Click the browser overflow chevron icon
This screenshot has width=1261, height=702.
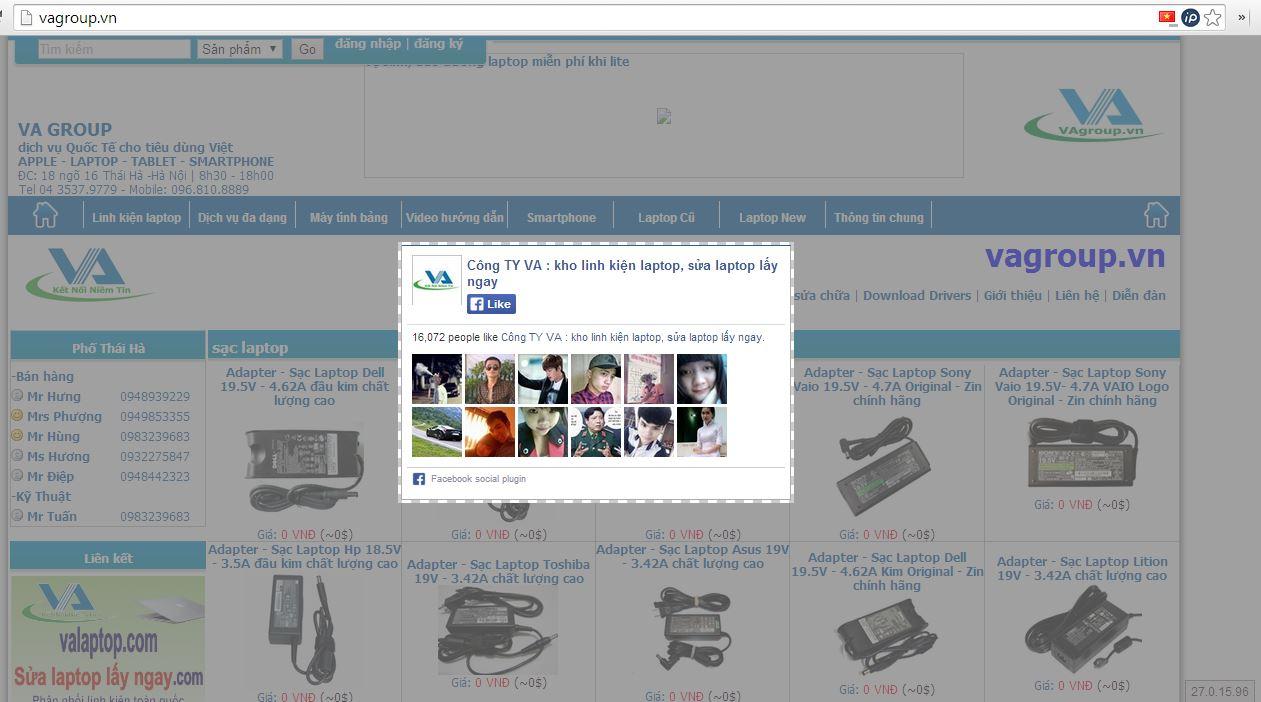[1243, 17]
